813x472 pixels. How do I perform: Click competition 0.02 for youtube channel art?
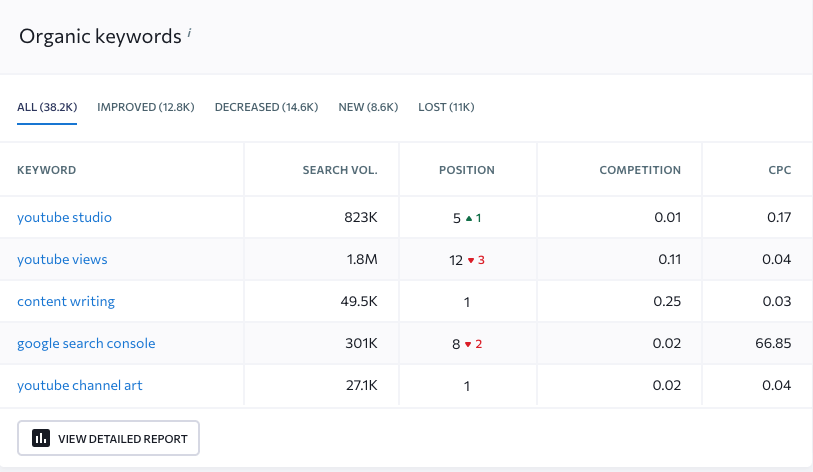[666, 385]
